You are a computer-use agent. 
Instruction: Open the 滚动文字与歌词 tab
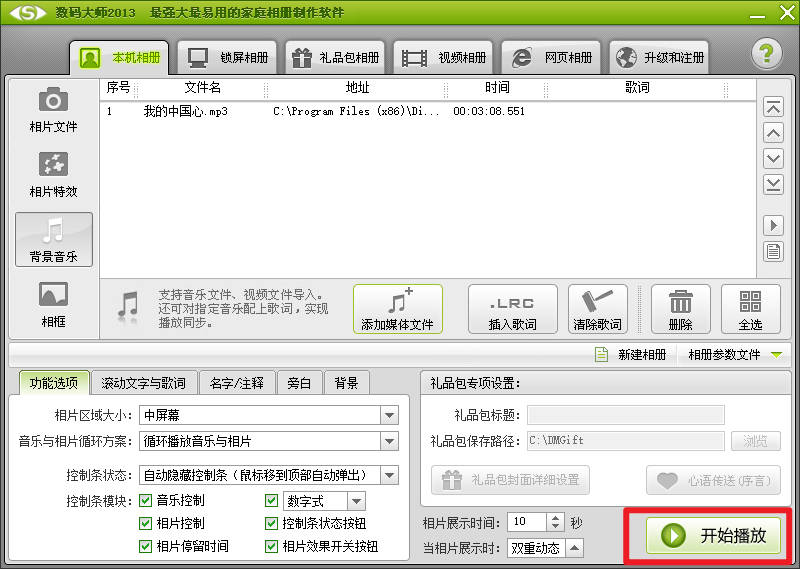(143, 383)
